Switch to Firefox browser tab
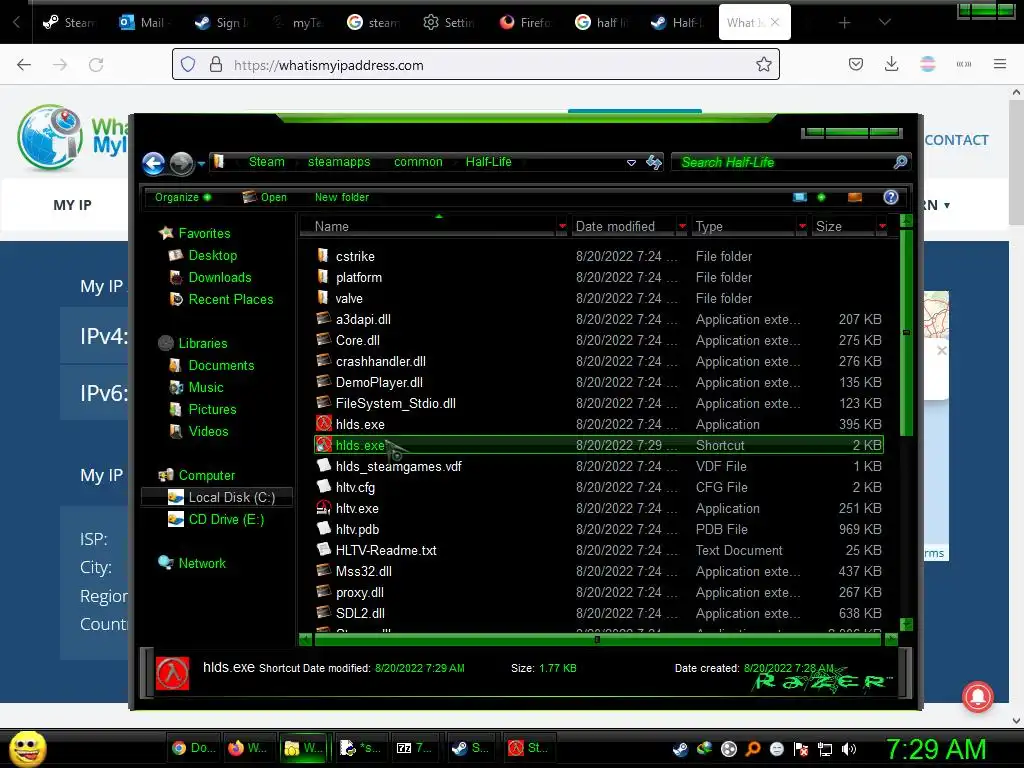 (x=525, y=22)
